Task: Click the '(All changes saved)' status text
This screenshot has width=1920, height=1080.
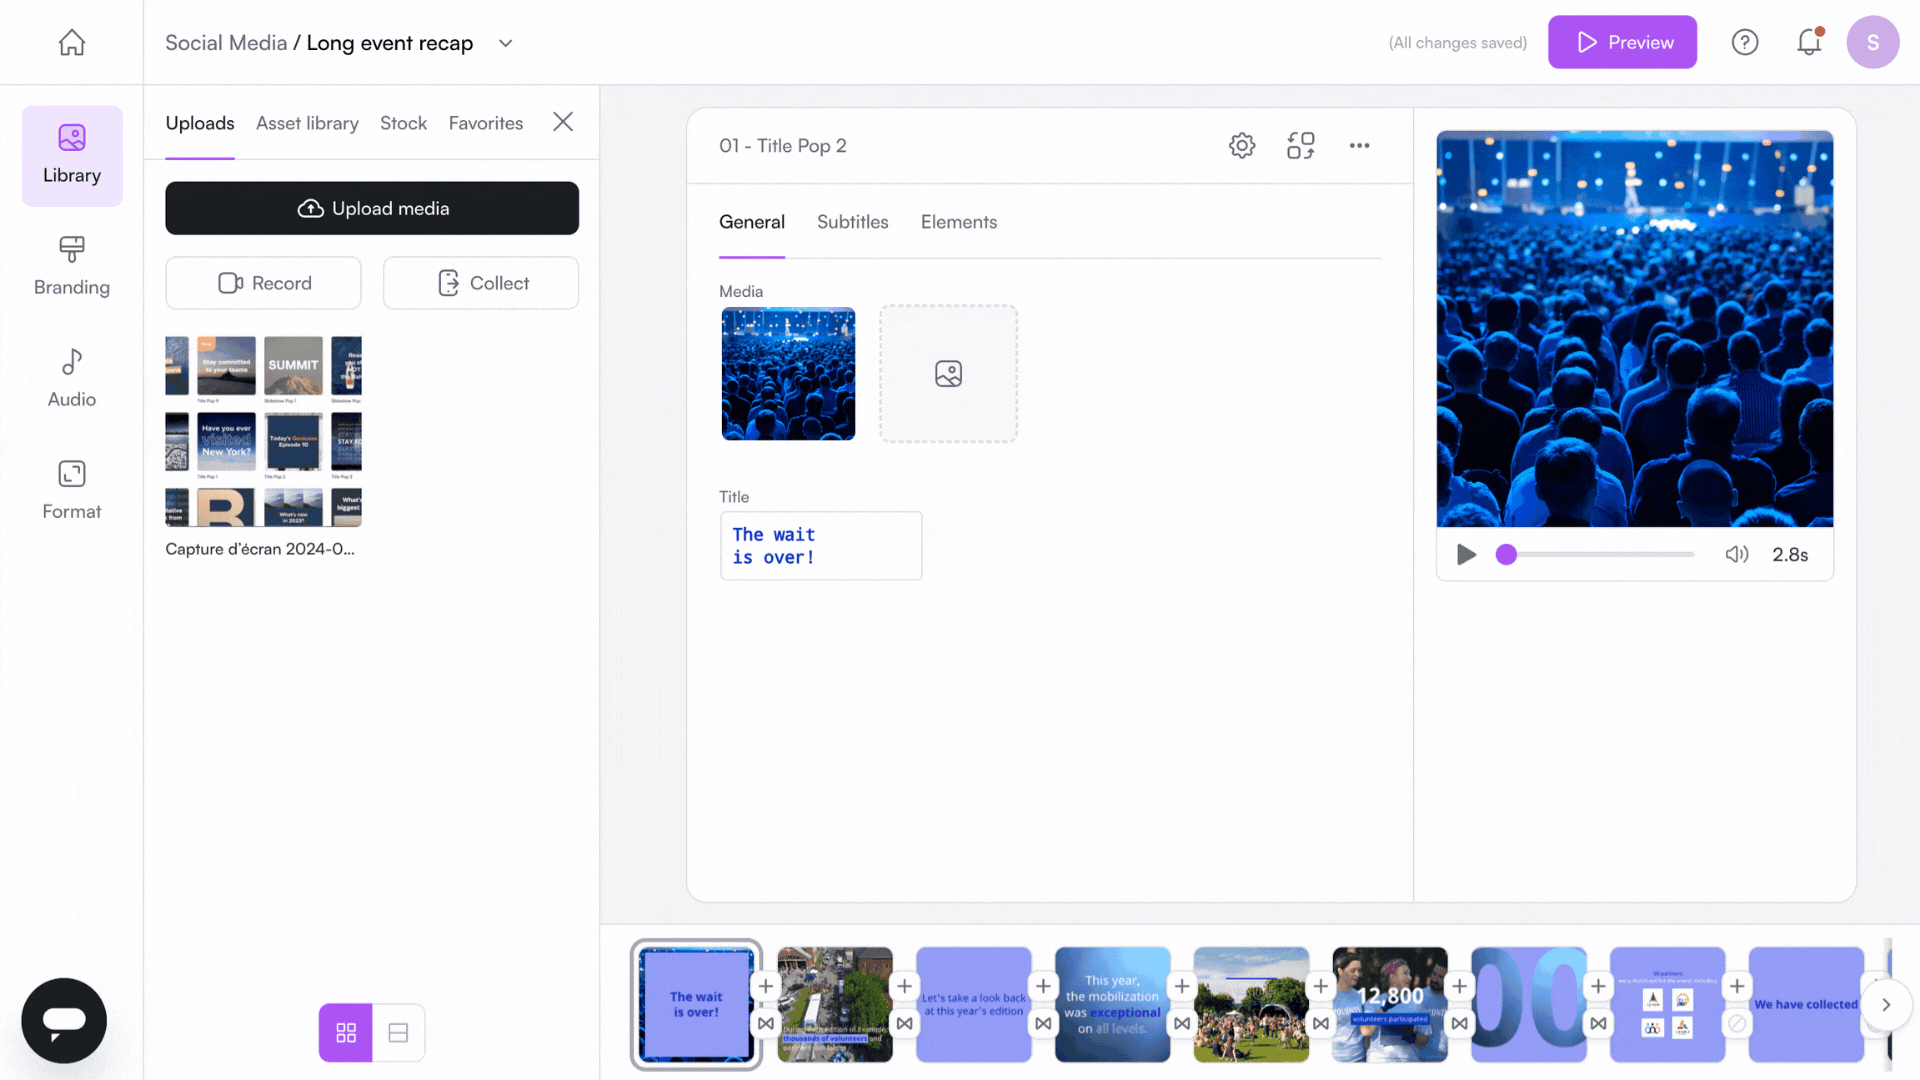Action: click(1458, 43)
